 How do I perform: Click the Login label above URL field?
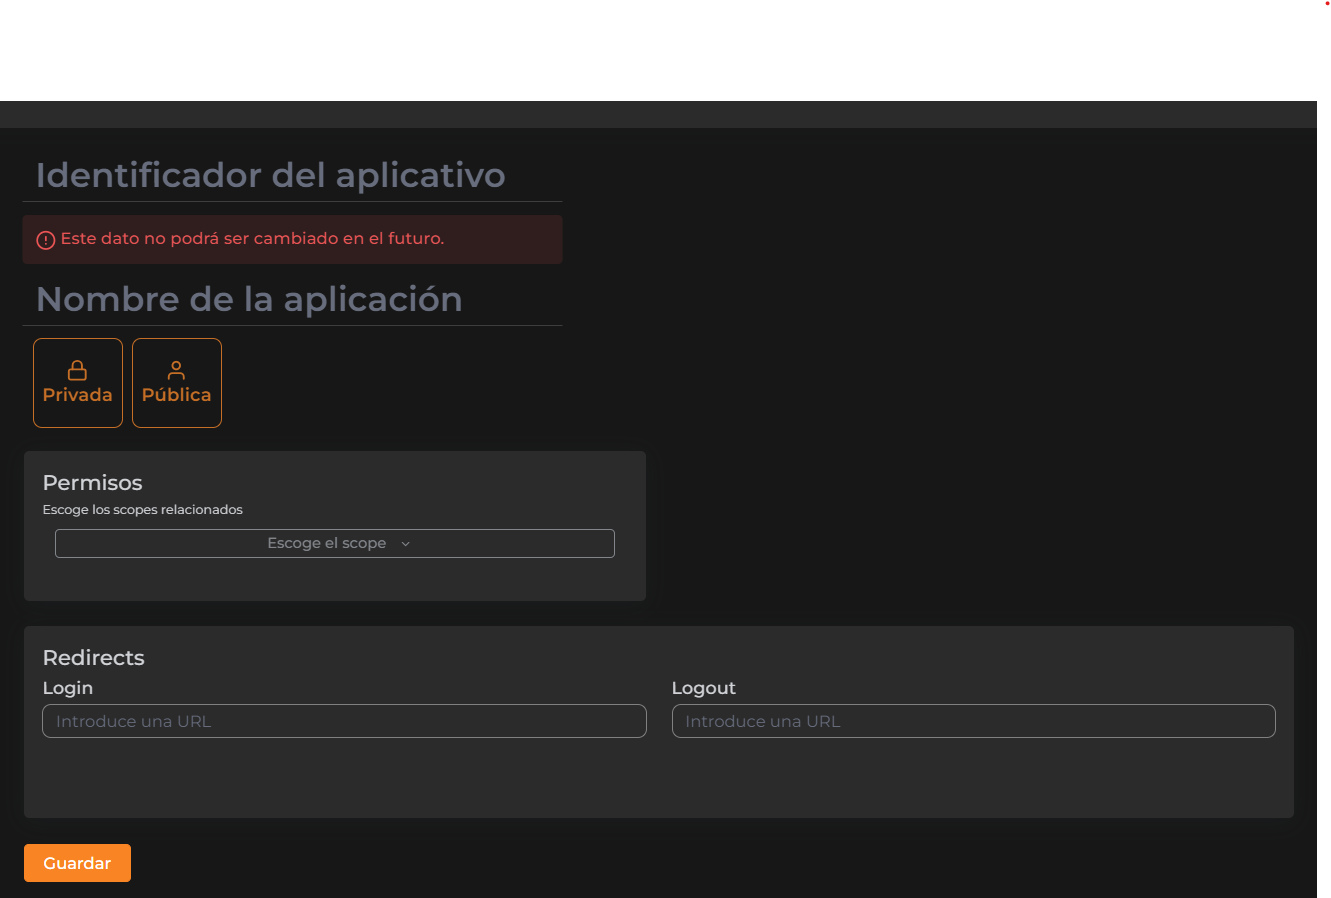[x=68, y=688]
